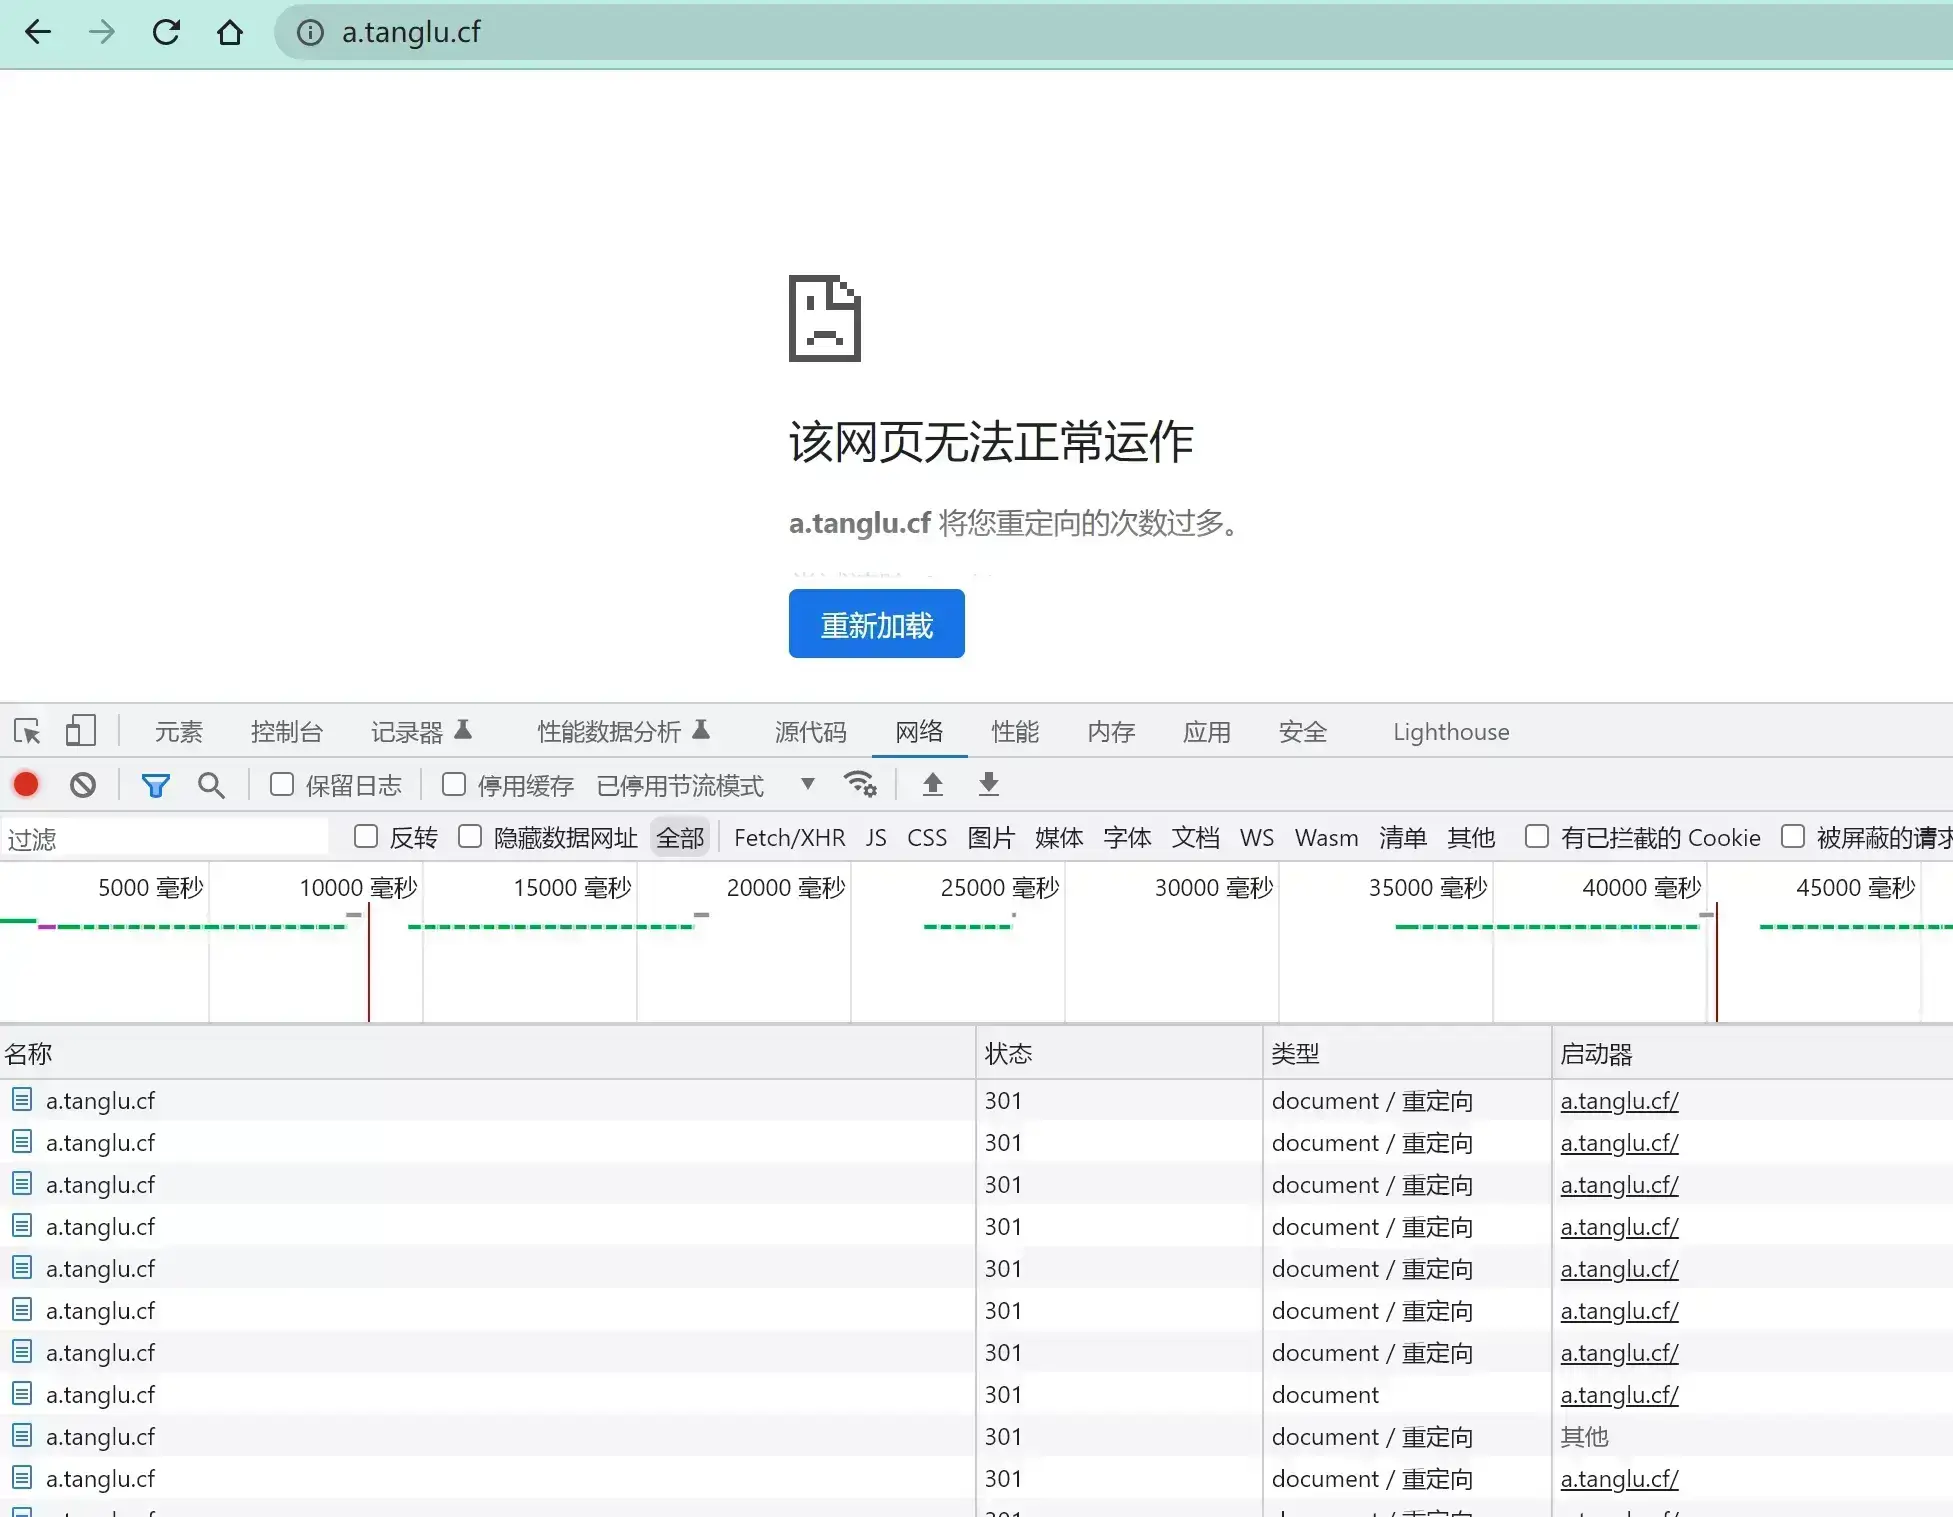Image resolution: width=1953 pixels, height=1517 pixels.
Task: Enable the 保留日志 checkbox
Action: click(282, 784)
